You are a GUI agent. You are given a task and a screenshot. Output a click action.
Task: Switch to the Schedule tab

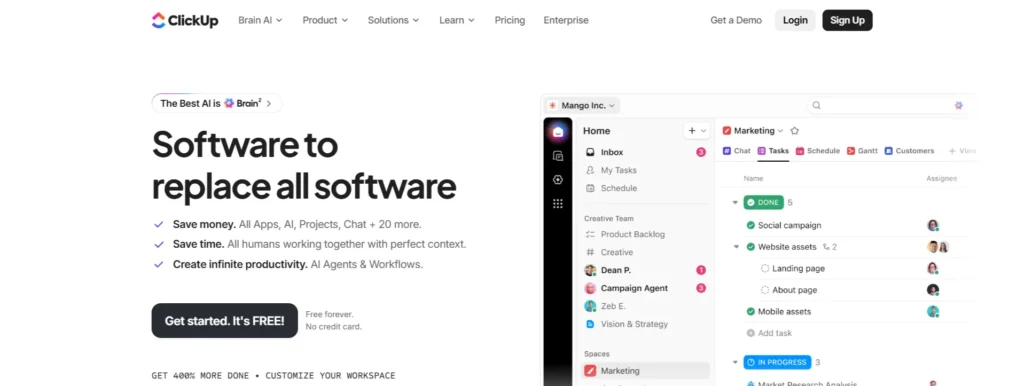tap(818, 151)
